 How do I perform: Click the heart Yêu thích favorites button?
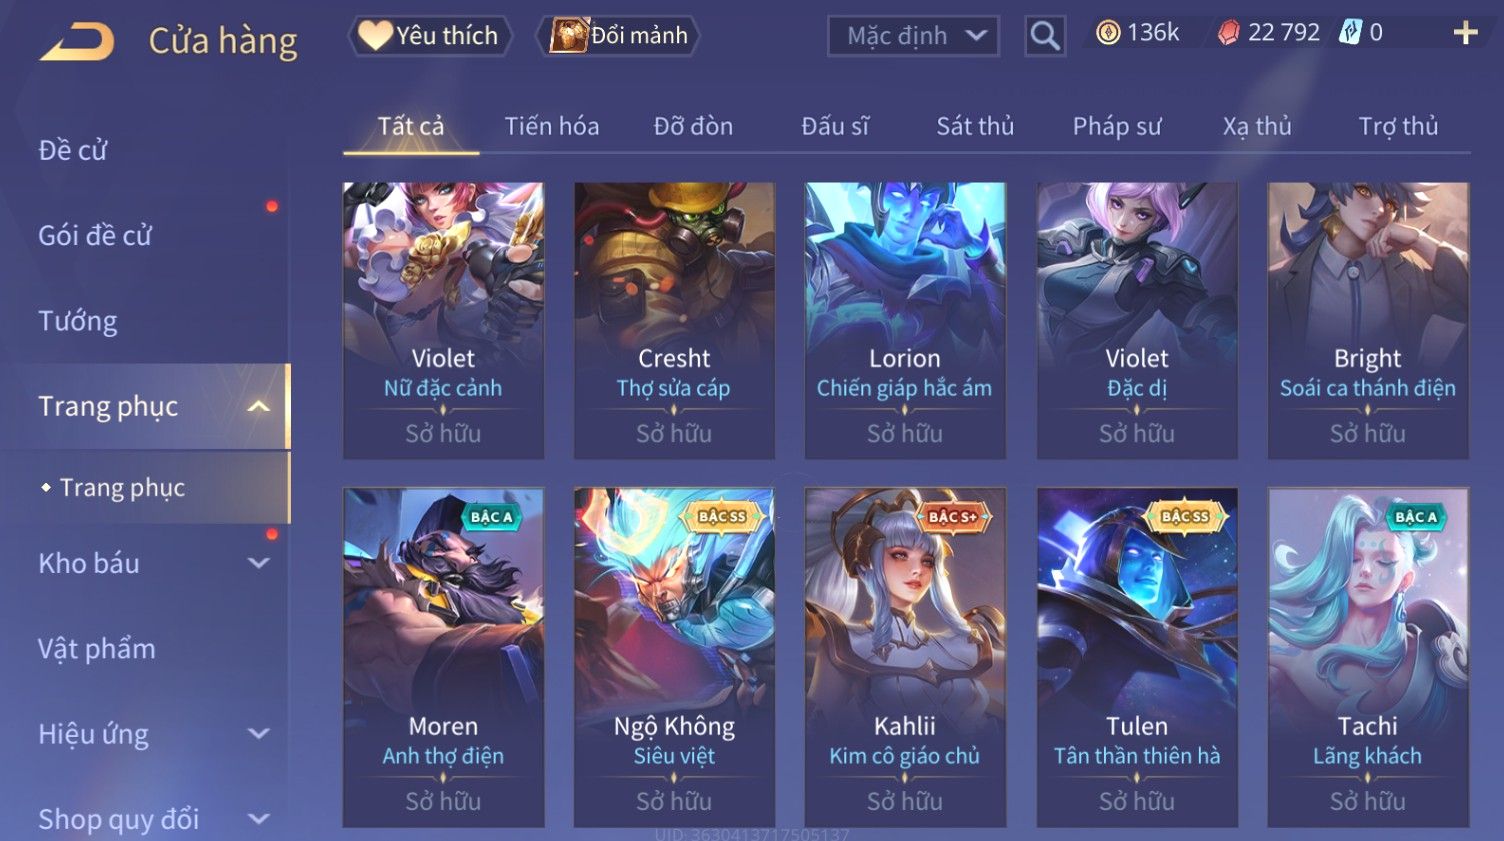[430, 36]
